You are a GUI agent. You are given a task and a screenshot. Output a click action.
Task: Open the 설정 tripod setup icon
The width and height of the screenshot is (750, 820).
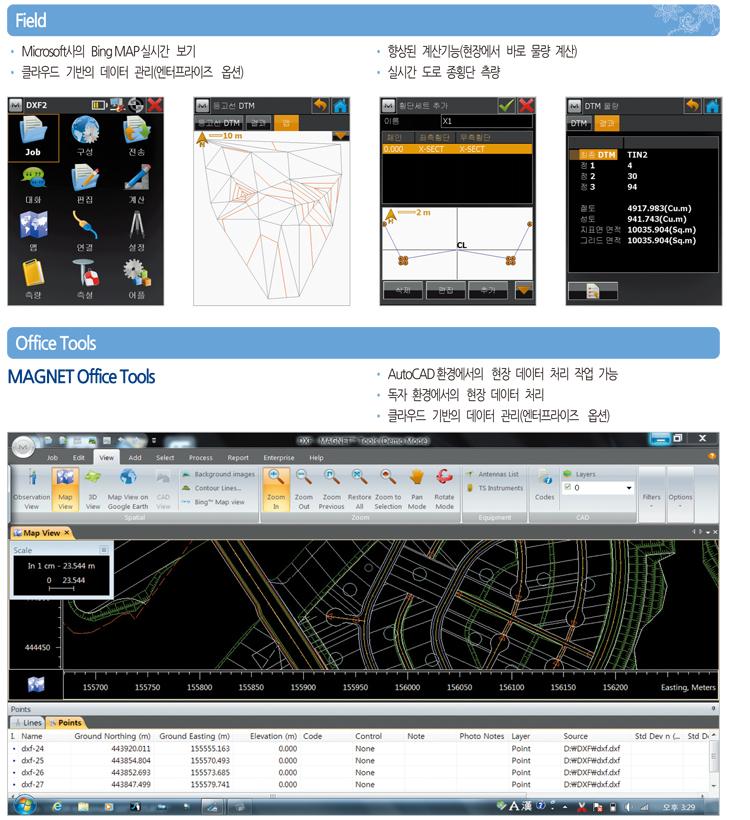137,225
